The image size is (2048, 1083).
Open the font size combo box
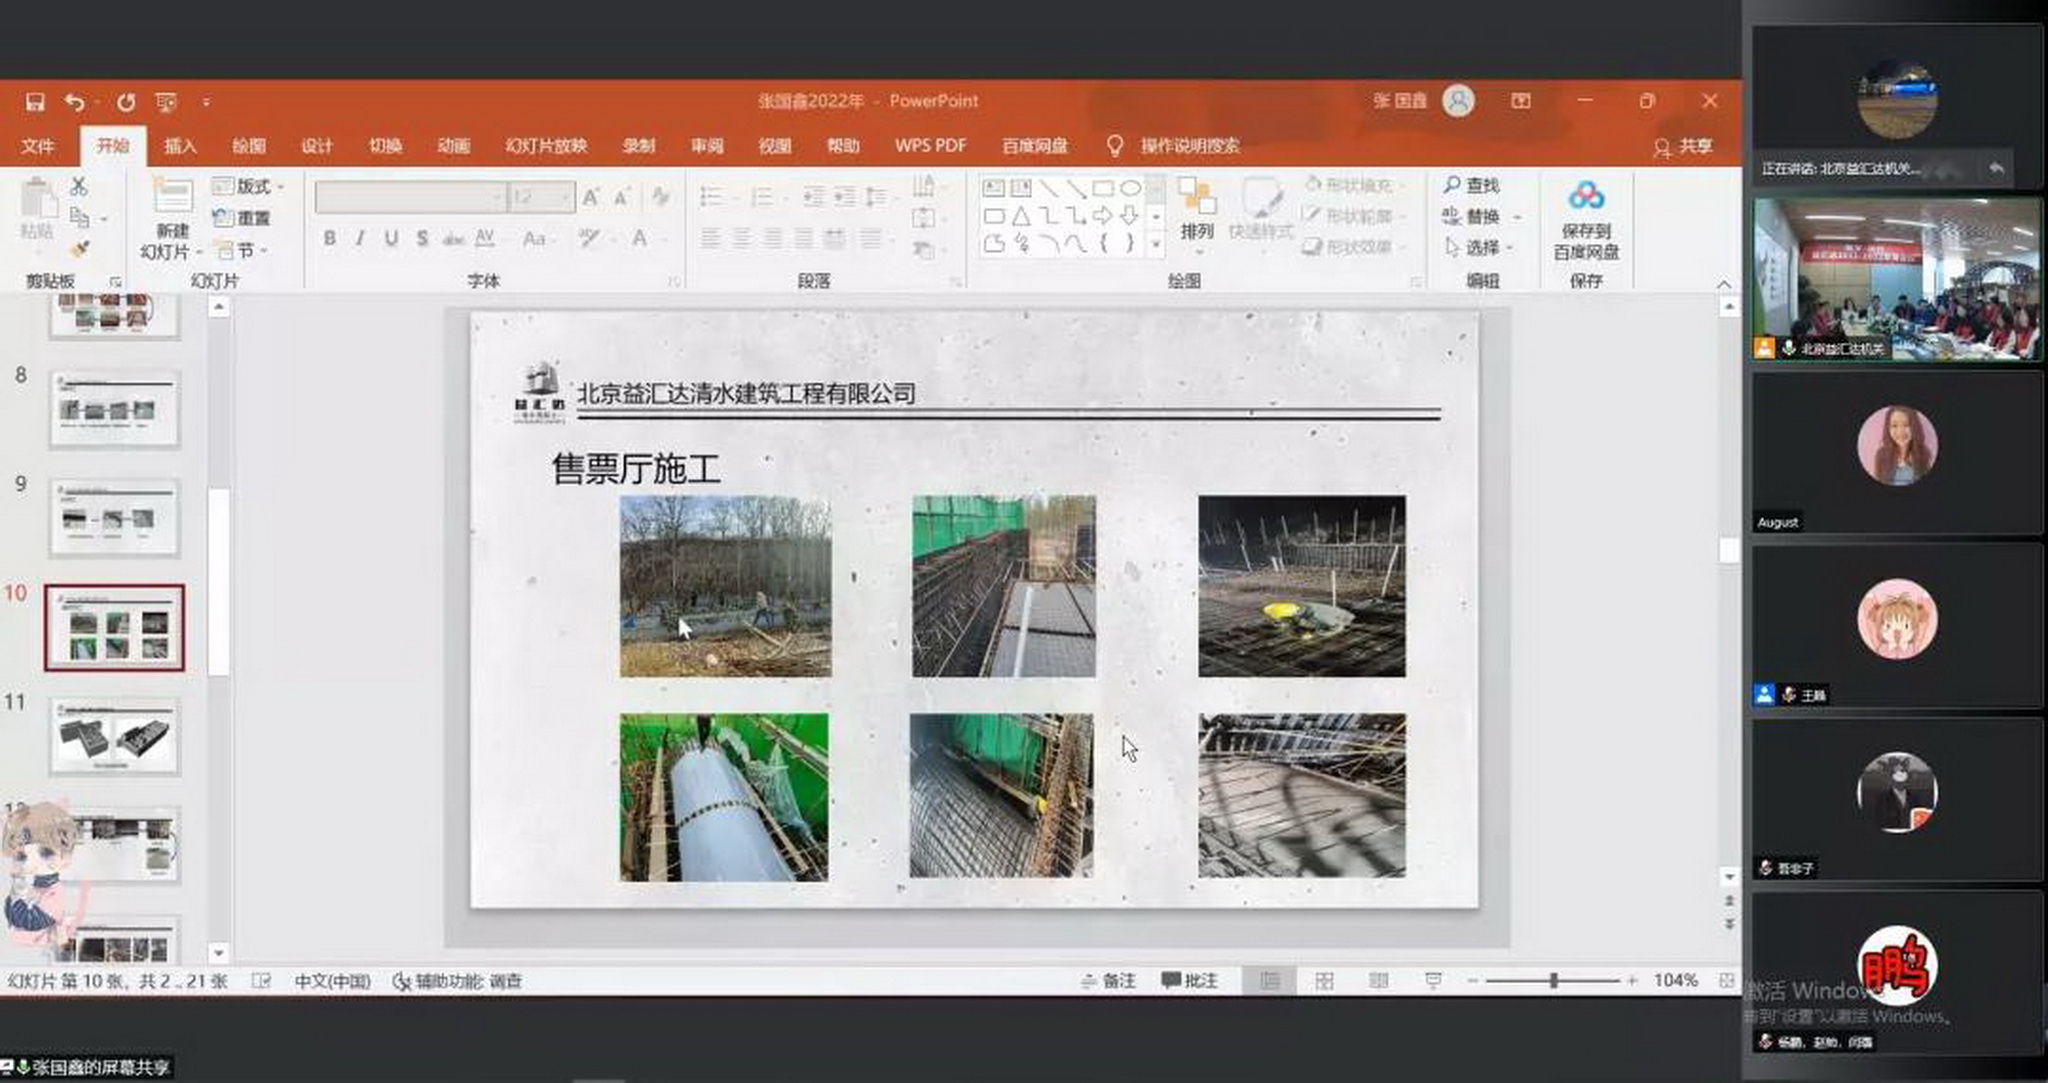tap(541, 197)
